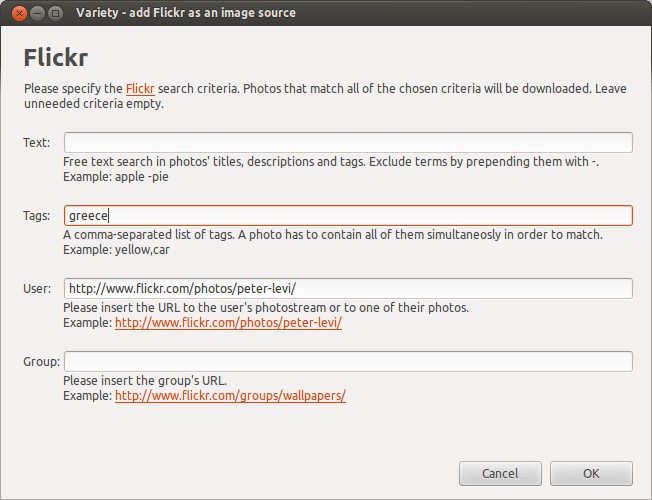Image resolution: width=652 pixels, height=500 pixels.
Task: Click the "User:" field label
Action: coord(37,289)
